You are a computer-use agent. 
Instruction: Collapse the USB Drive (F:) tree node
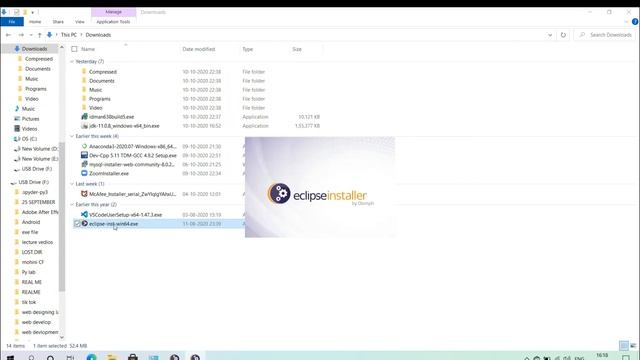13,183
